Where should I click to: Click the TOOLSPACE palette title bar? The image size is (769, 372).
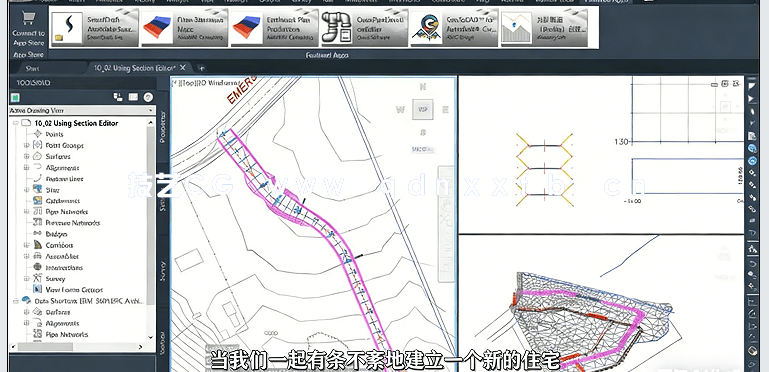coord(82,83)
